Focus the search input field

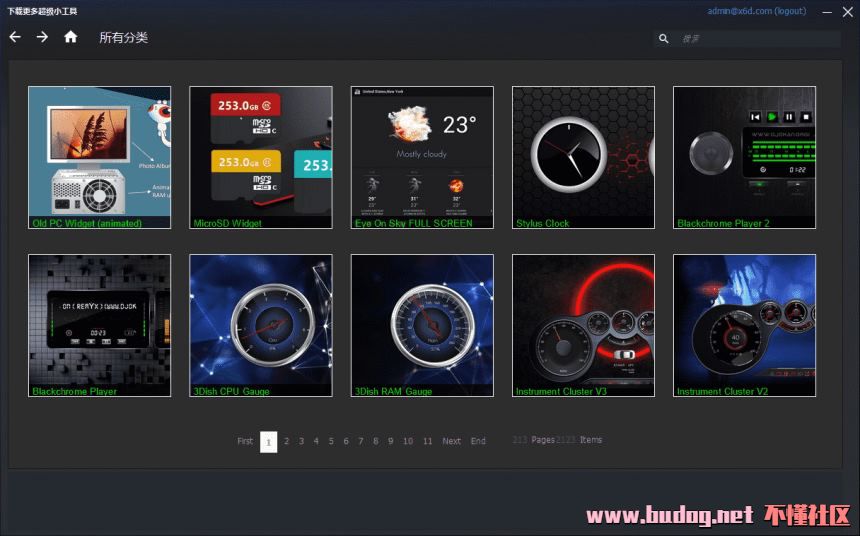click(760, 38)
